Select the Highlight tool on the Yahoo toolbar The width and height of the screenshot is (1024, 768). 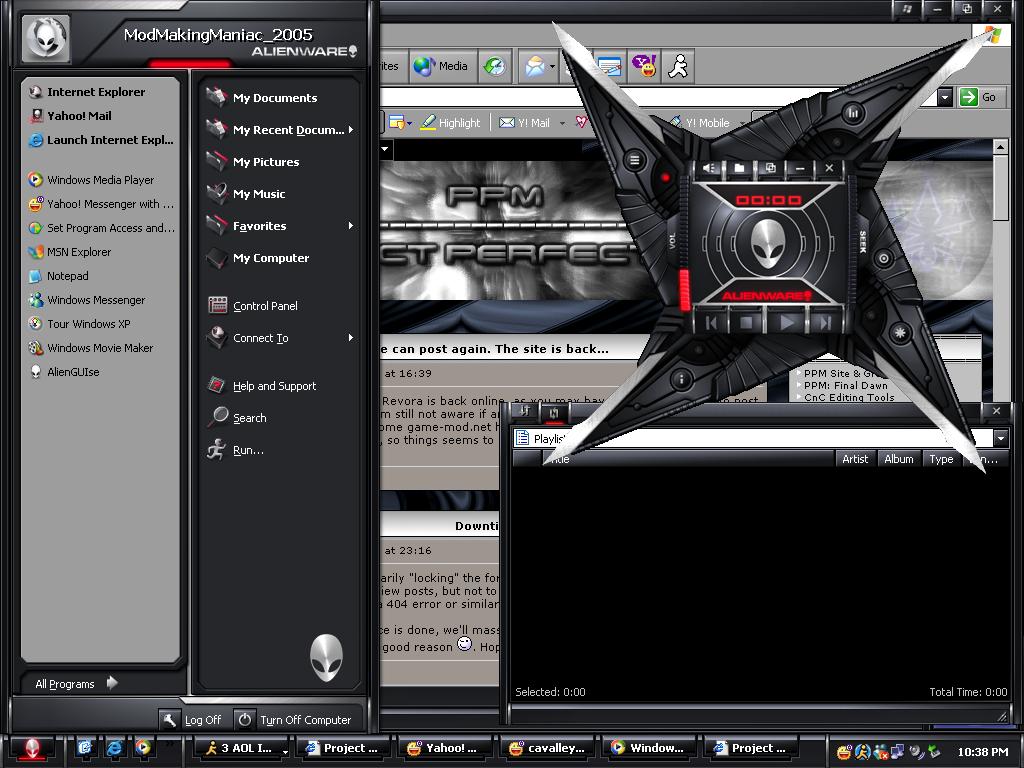pyautogui.click(x=452, y=122)
